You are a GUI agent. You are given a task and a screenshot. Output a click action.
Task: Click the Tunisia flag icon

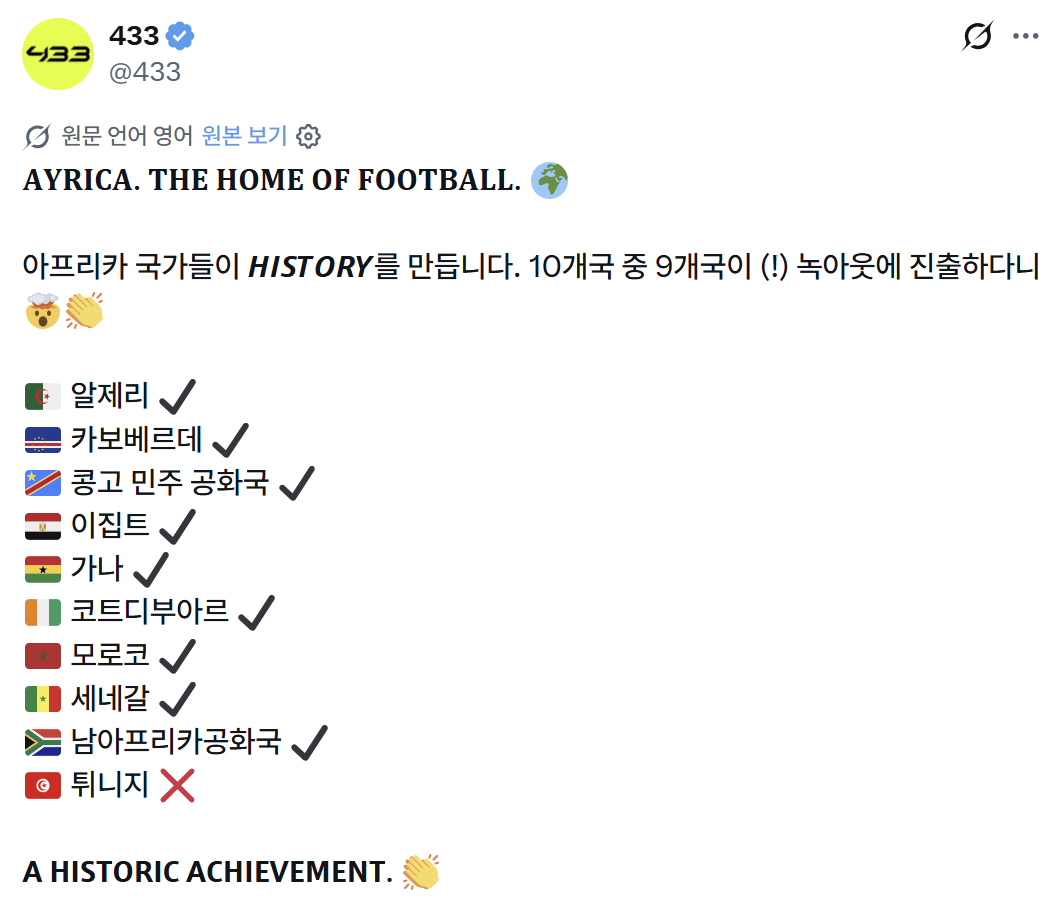[x=43, y=785]
